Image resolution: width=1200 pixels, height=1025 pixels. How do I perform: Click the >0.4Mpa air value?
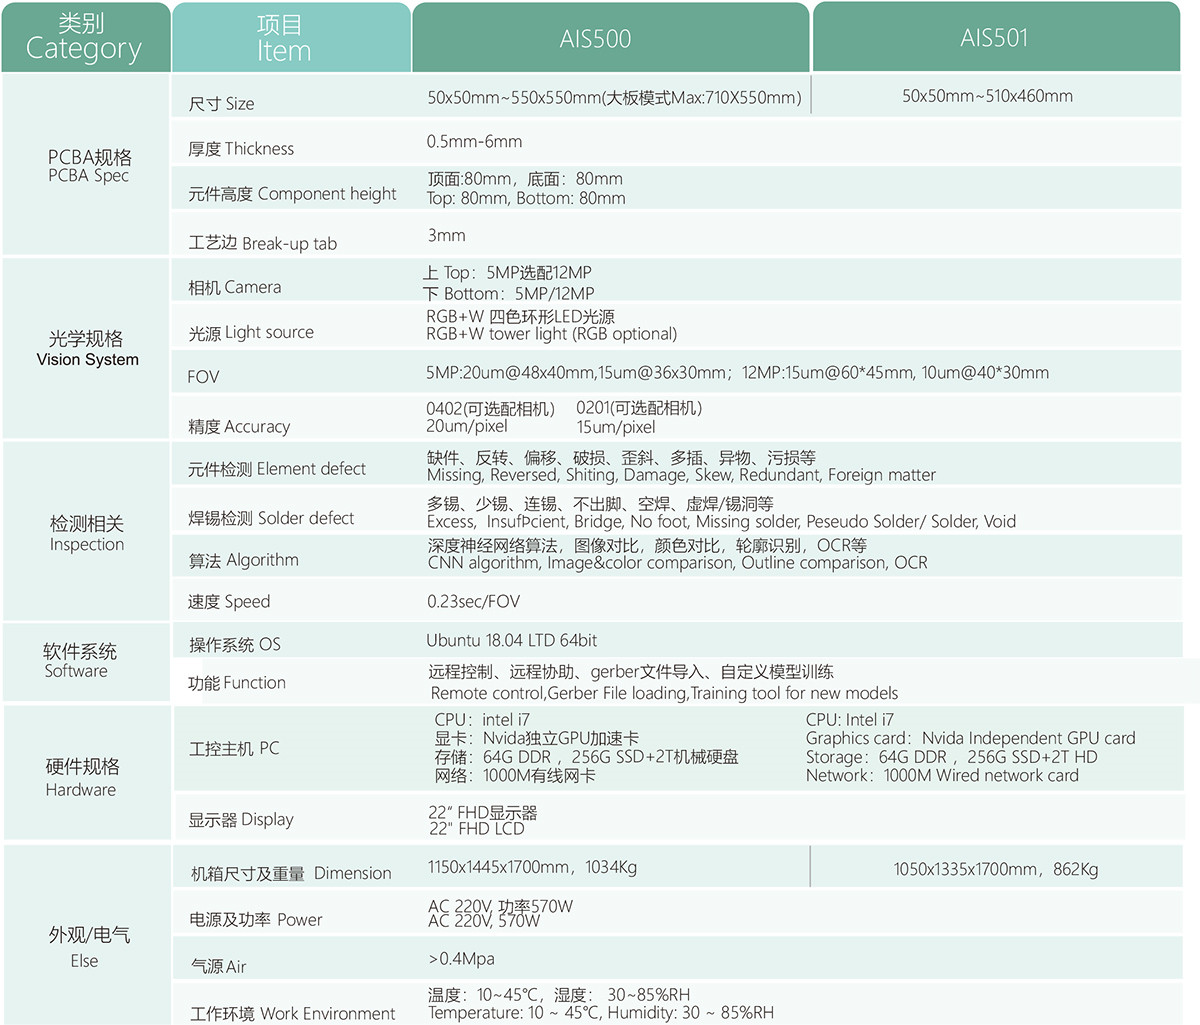[461, 959]
